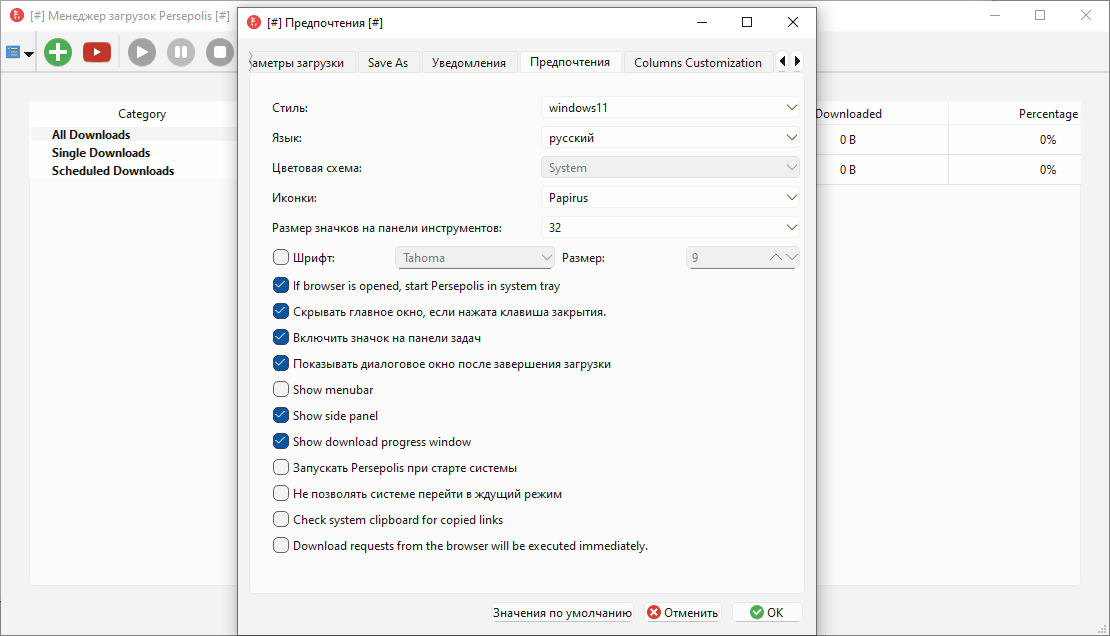Select the Предпочтения tab
Image resolution: width=1110 pixels, height=636 pixels.
click(570, 62)
